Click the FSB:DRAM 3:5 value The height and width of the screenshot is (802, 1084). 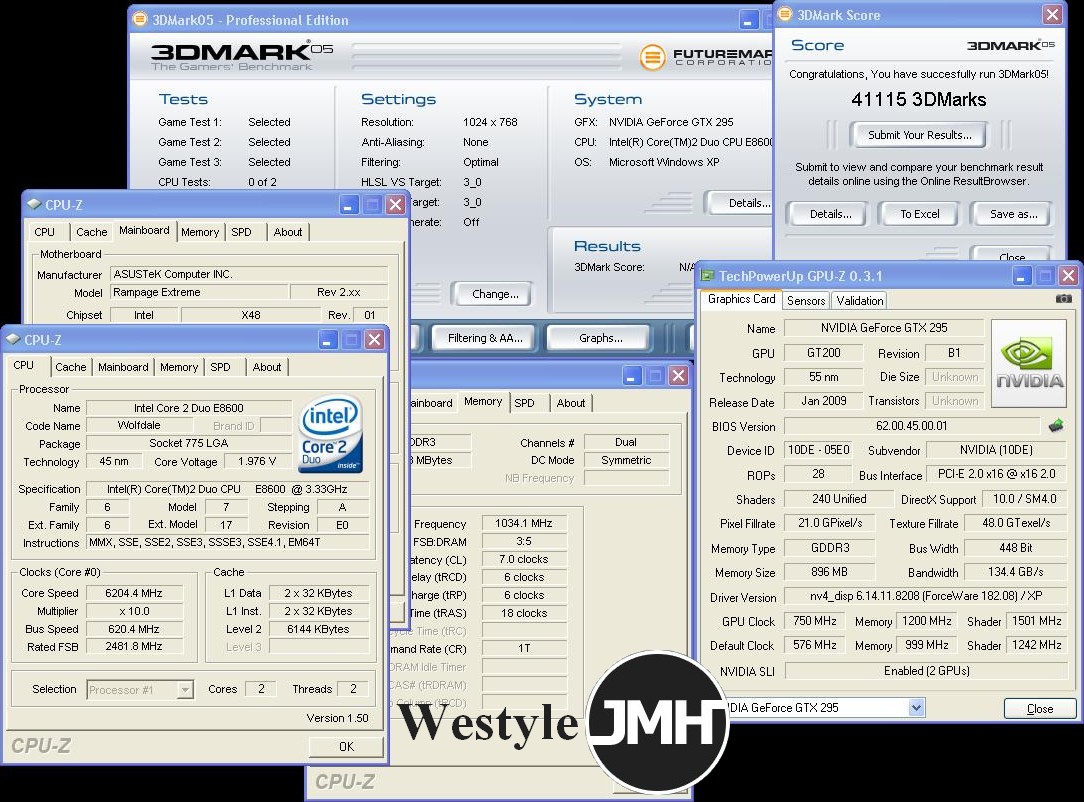point(524,541)
